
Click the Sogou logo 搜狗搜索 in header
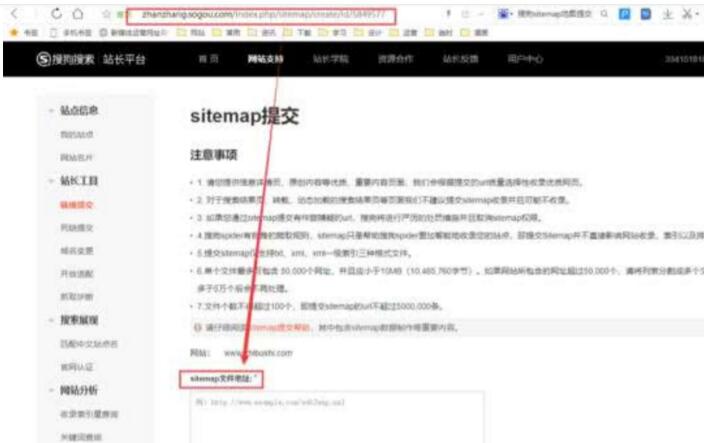(65, 59)
